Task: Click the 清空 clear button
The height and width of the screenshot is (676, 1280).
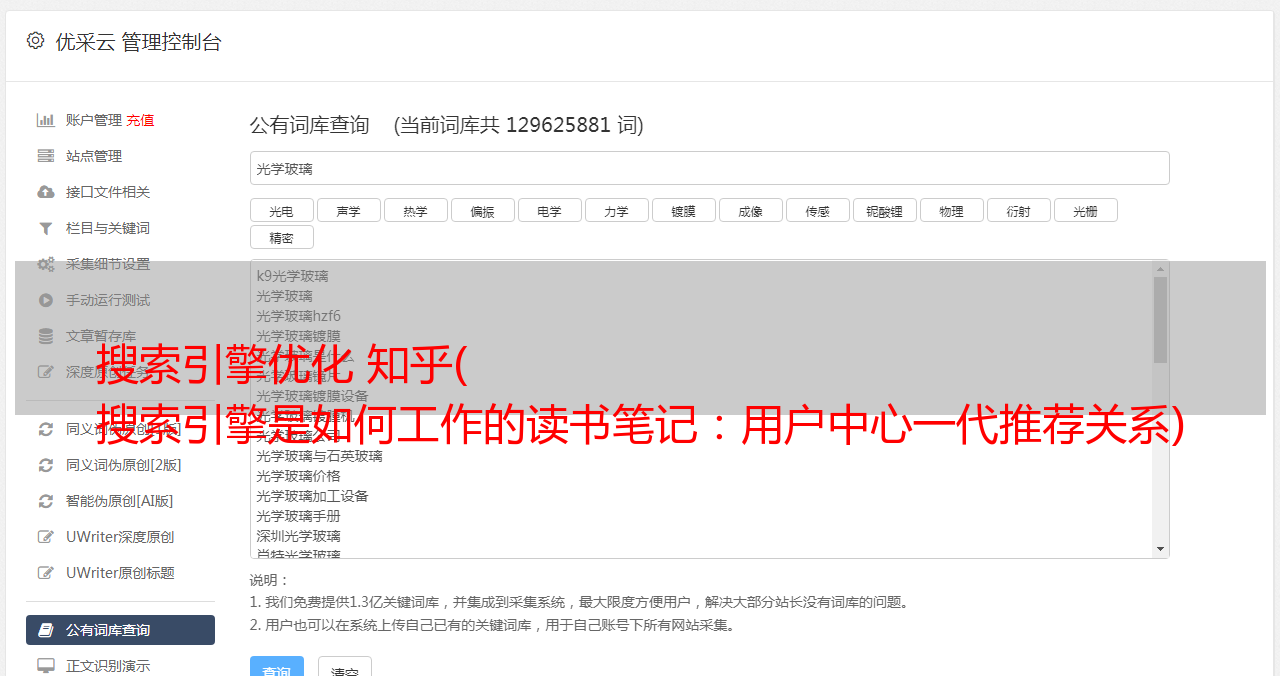Action: click(345, 667)
